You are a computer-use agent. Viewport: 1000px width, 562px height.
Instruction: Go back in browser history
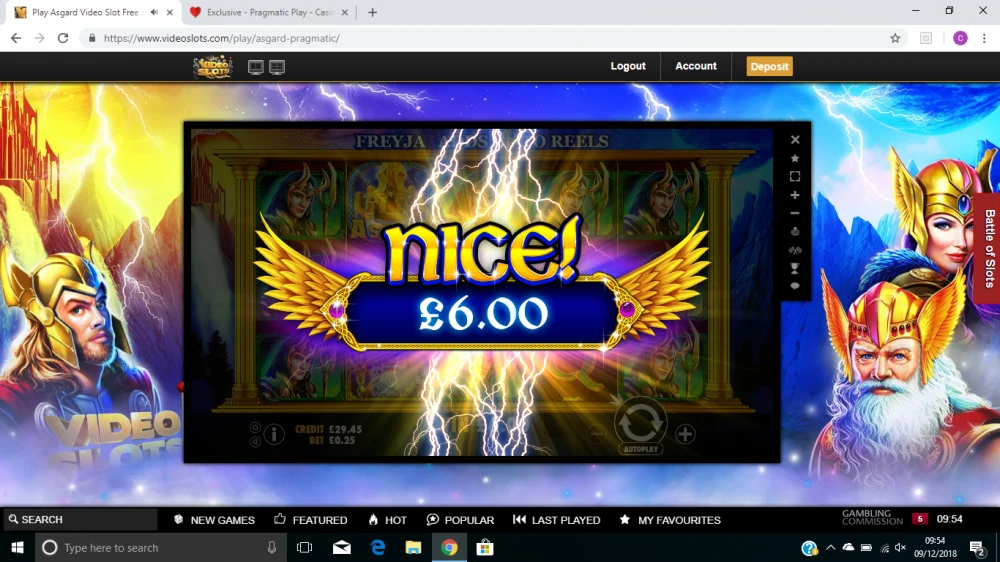point(16,38)
